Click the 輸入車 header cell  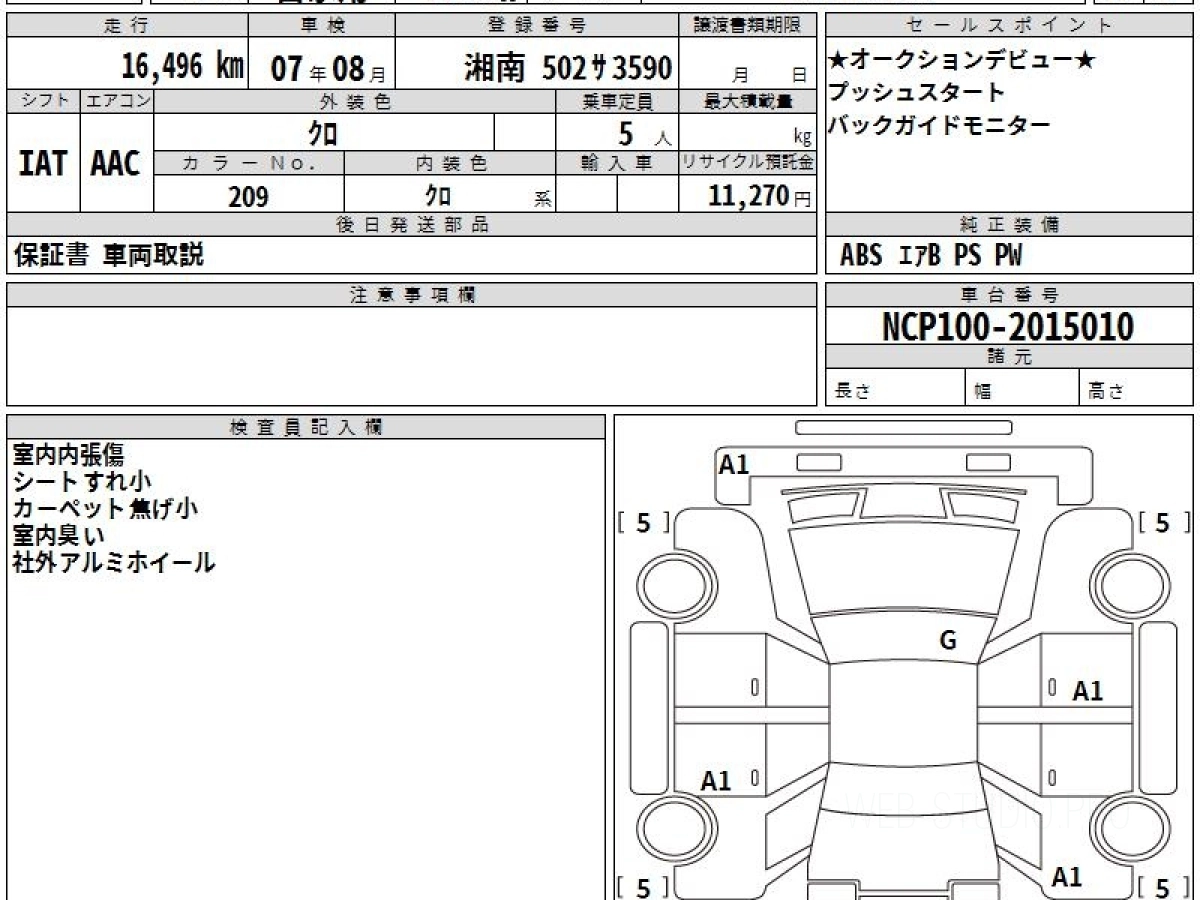(617, 163)
